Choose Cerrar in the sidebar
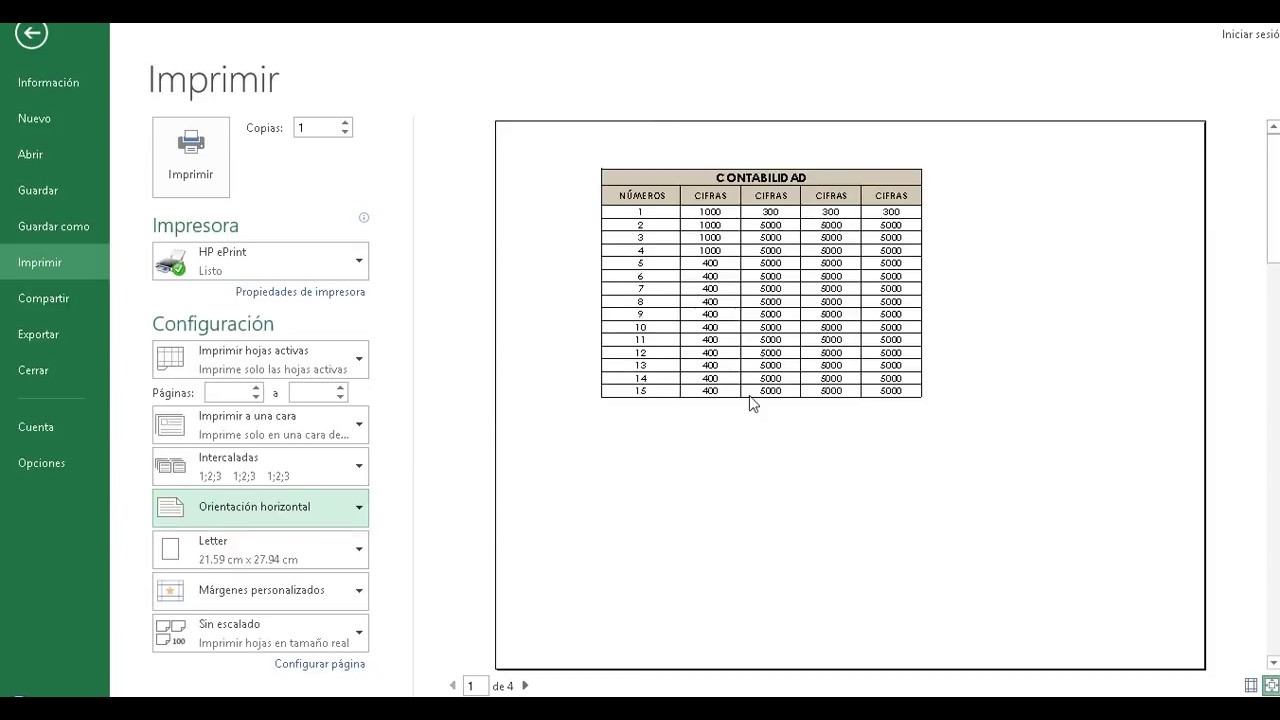This screenshot has height=720, width=1280. (55, 370)
